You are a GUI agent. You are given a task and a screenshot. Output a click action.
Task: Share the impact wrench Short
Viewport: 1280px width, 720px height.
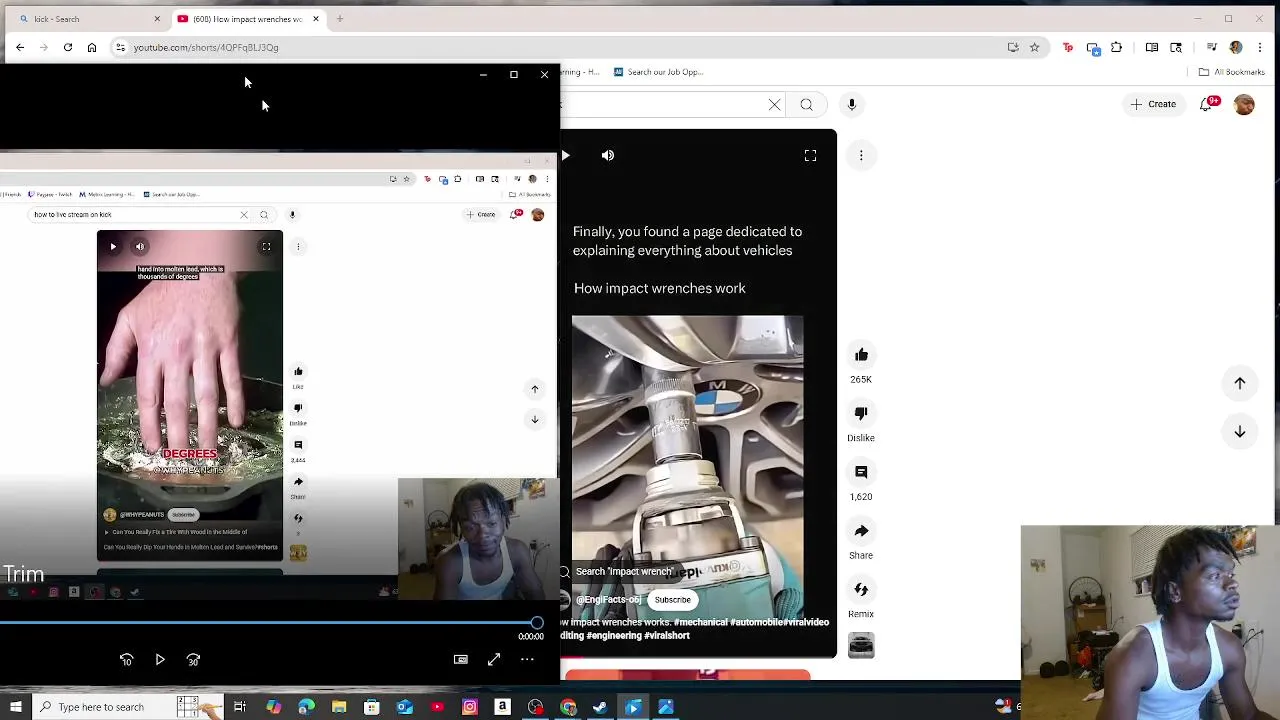[861, 531]
